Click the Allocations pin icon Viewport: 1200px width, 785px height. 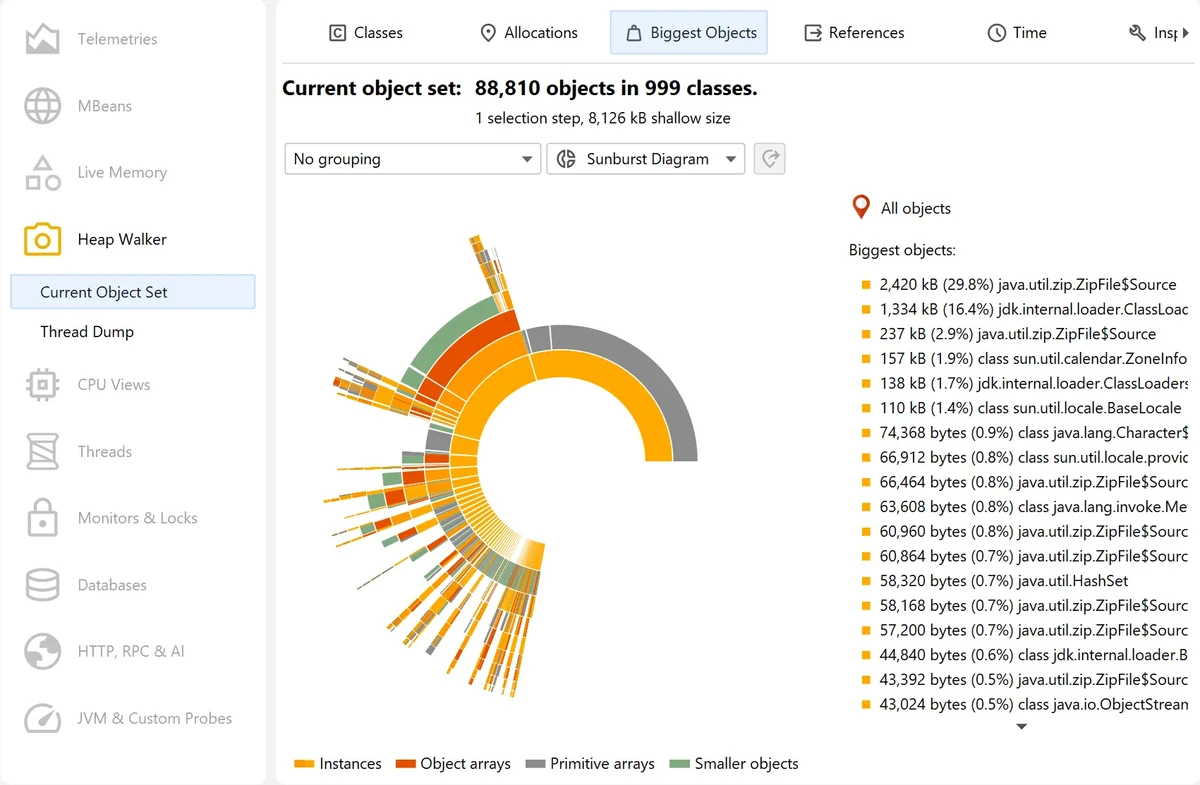tap(488, 33)
